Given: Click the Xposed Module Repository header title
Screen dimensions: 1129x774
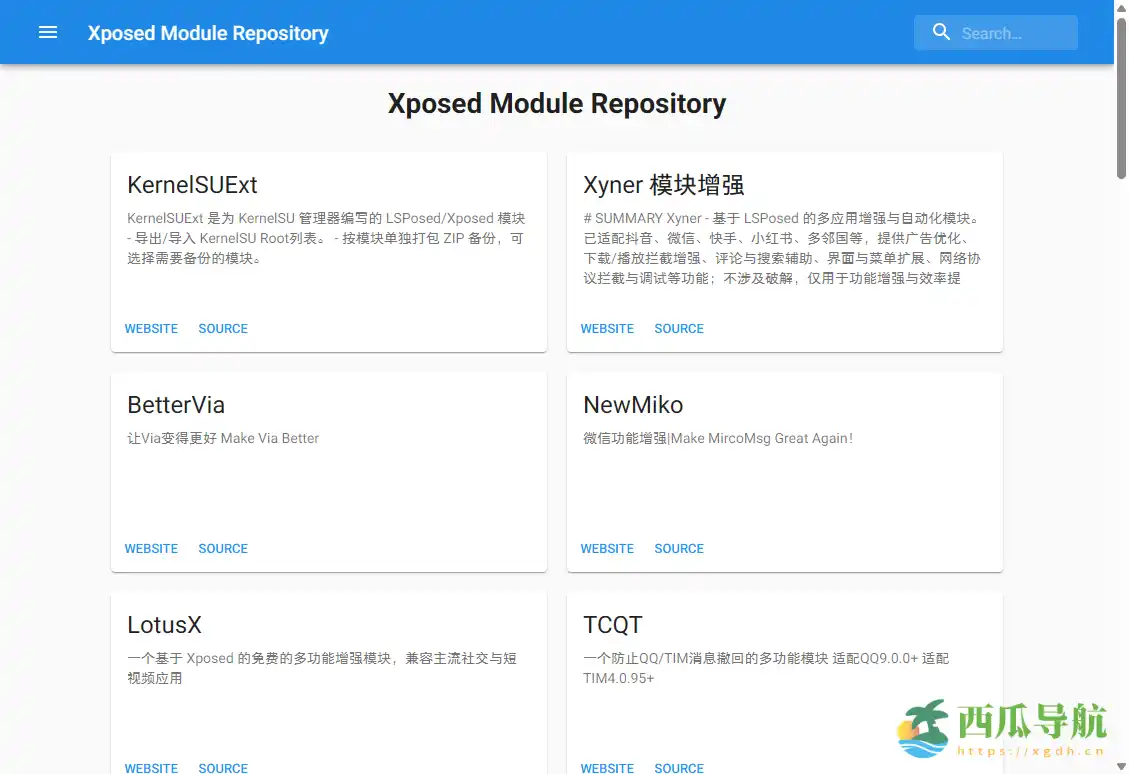Looking at the screenshot, I should click(208, 32).
